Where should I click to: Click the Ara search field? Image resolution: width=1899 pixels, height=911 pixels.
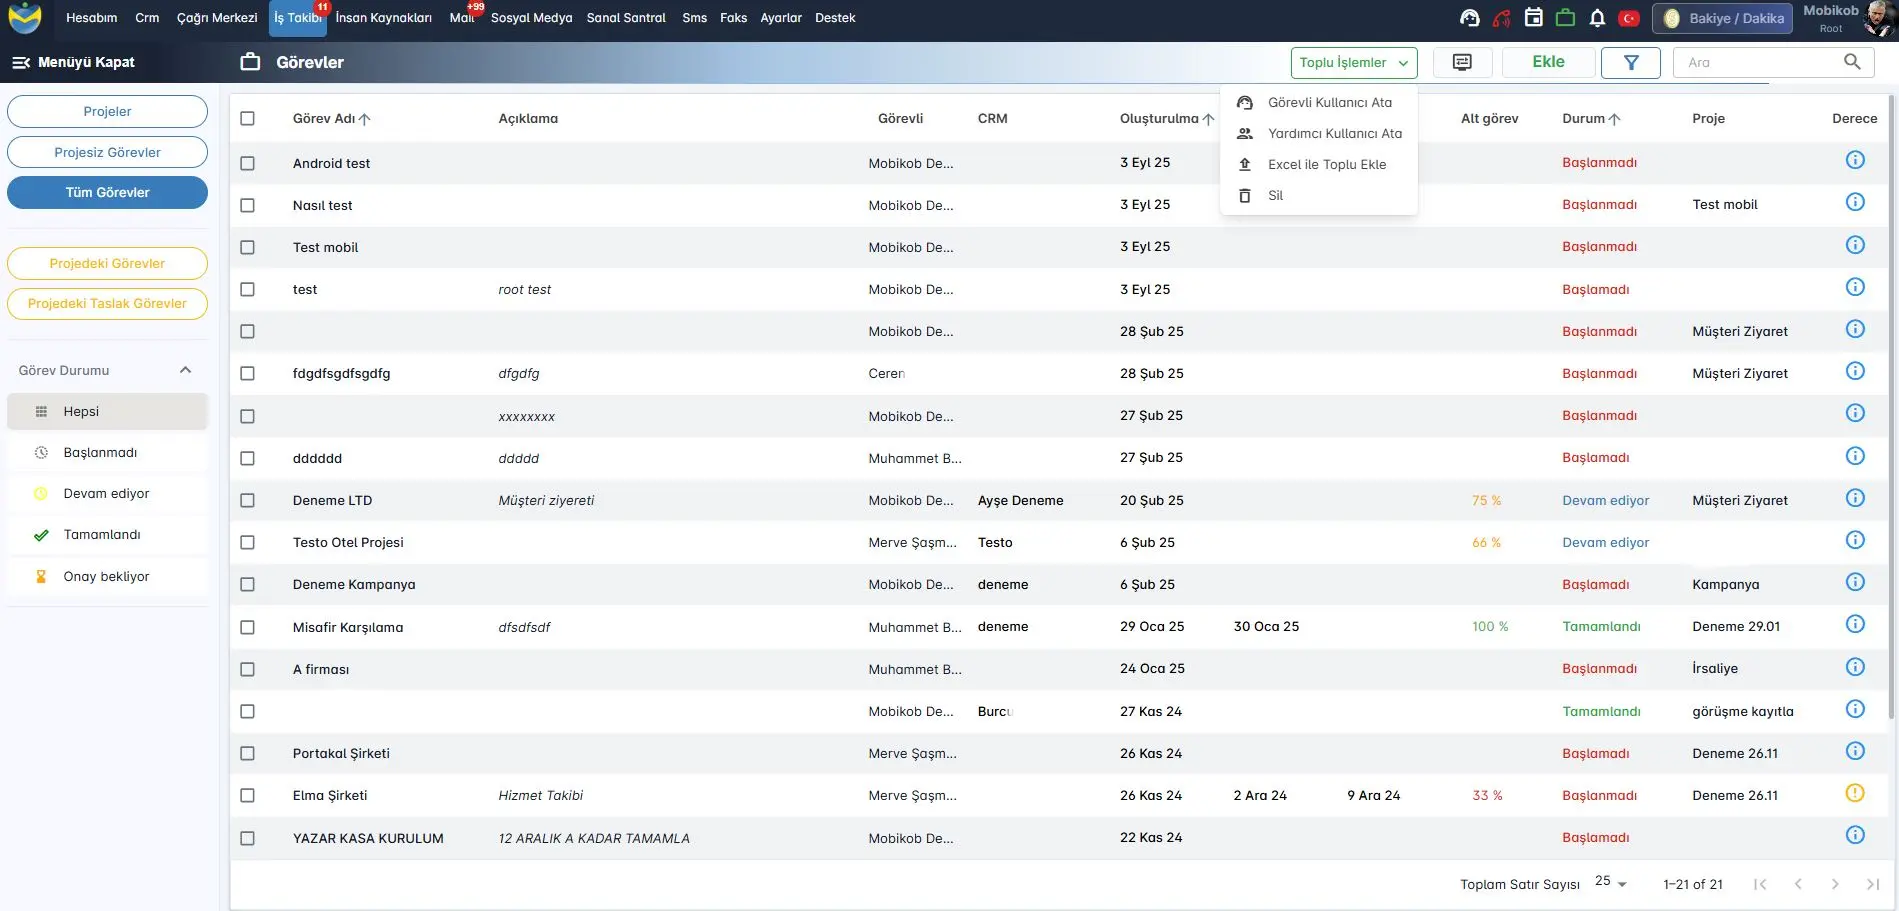pos(1760,62)
